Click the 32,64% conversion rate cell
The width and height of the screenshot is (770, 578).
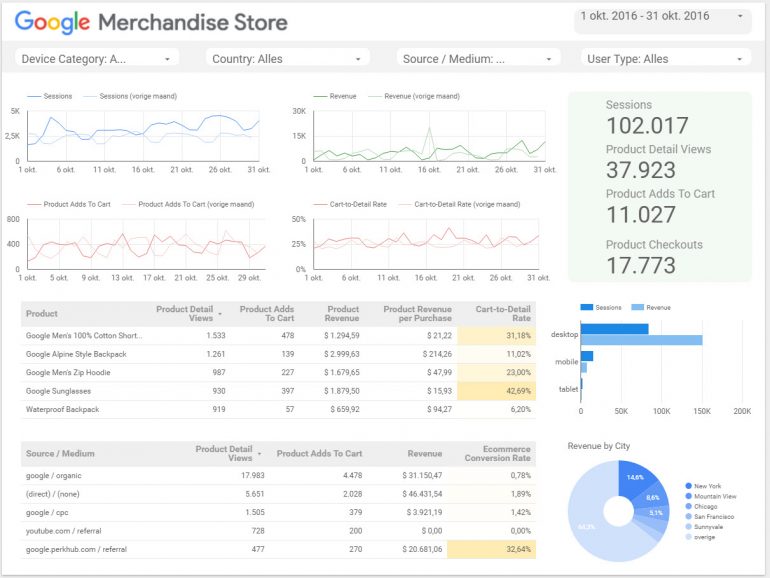coord(491,549)
